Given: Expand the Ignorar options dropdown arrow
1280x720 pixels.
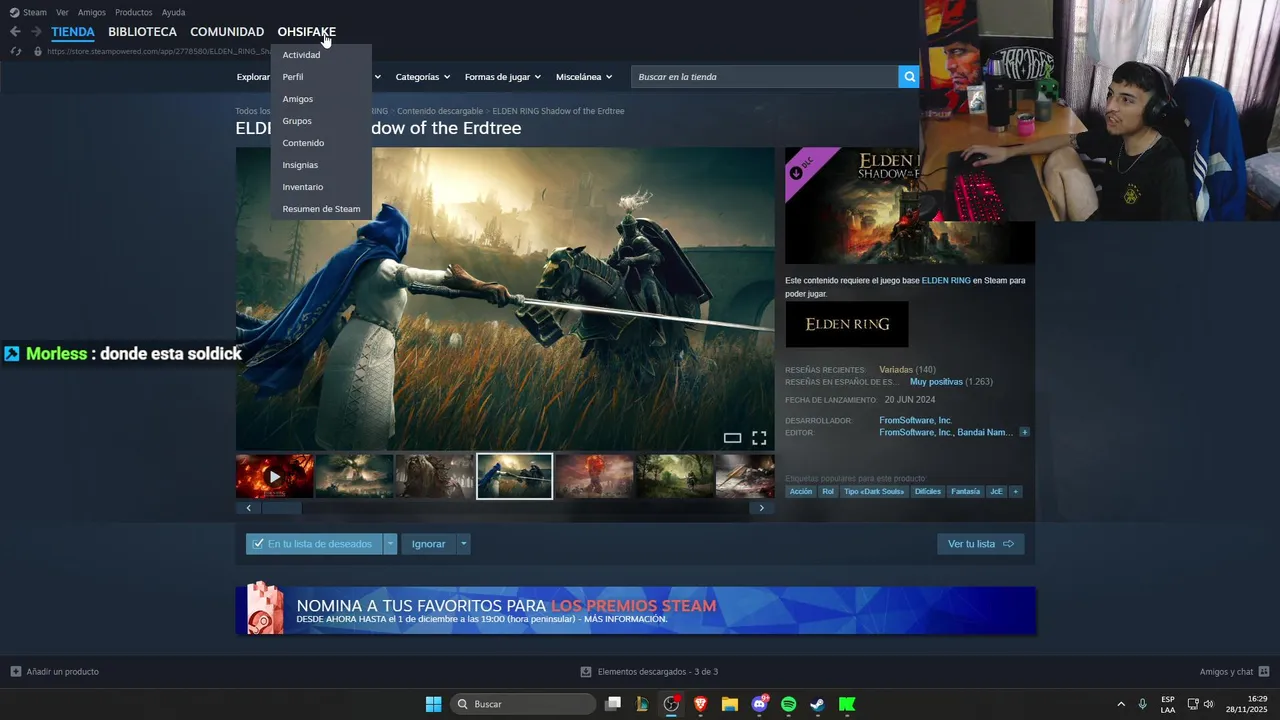Looking at the screenshot, I should [463, 544].
